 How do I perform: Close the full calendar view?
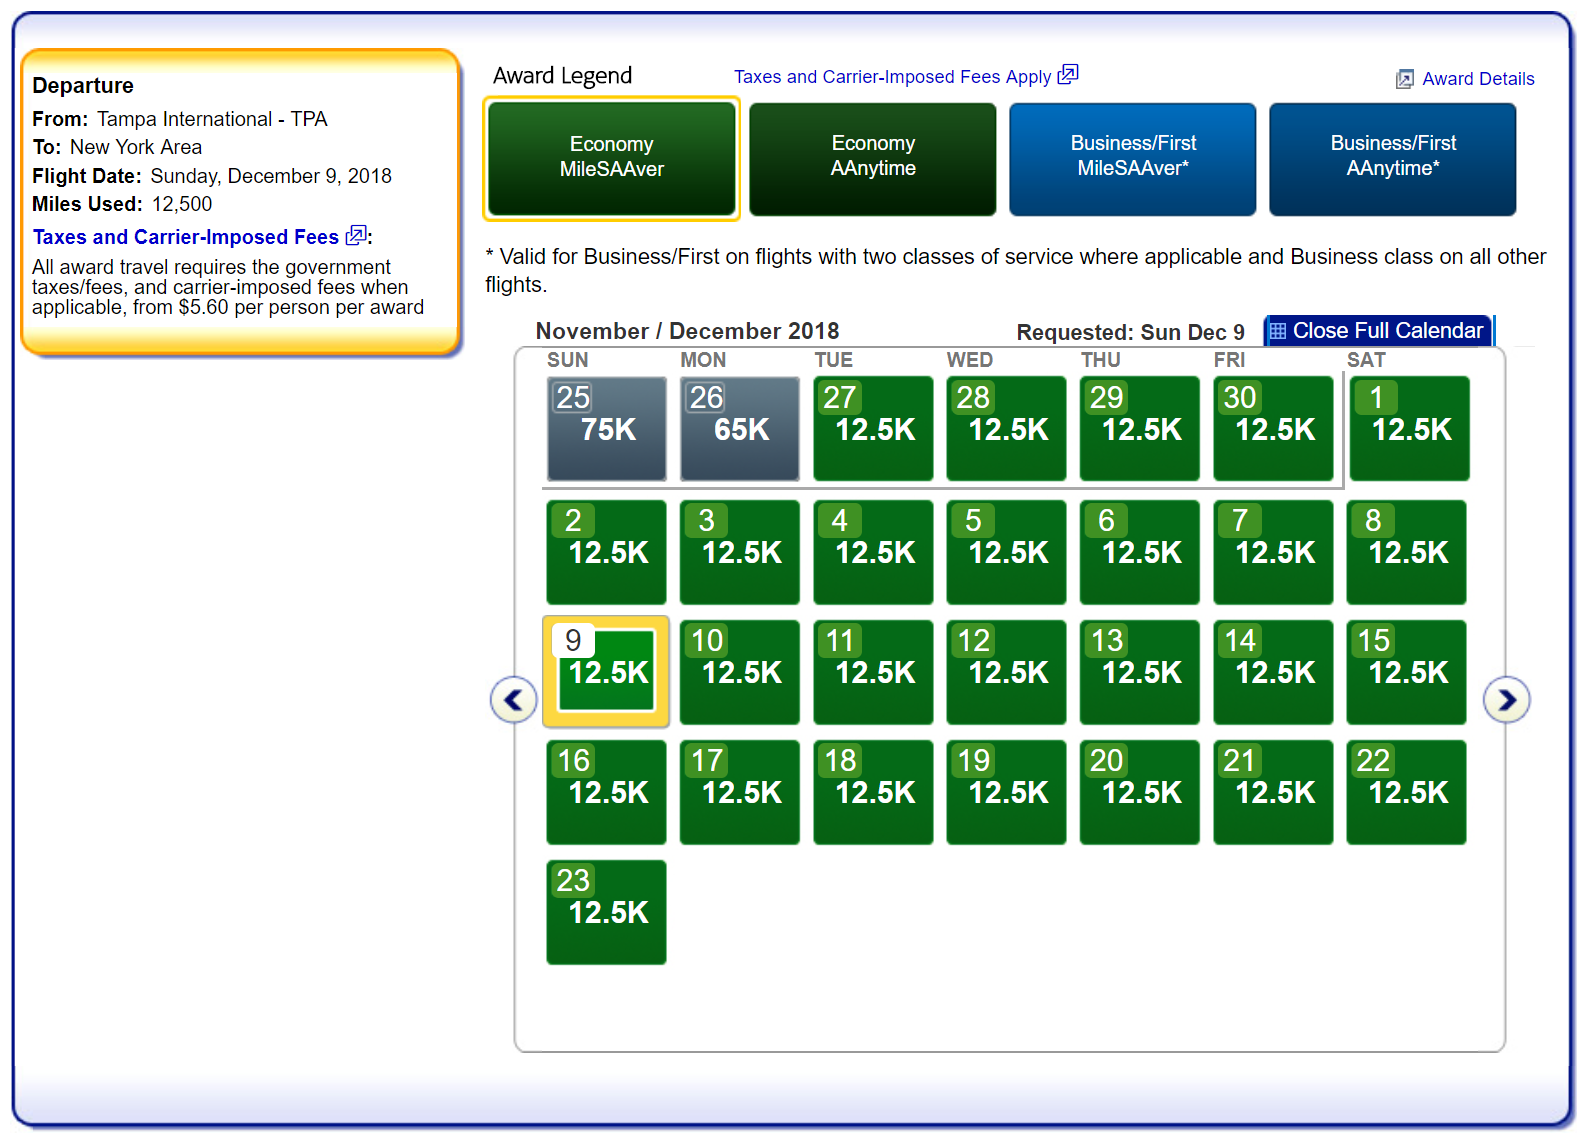coord(1386,331)
